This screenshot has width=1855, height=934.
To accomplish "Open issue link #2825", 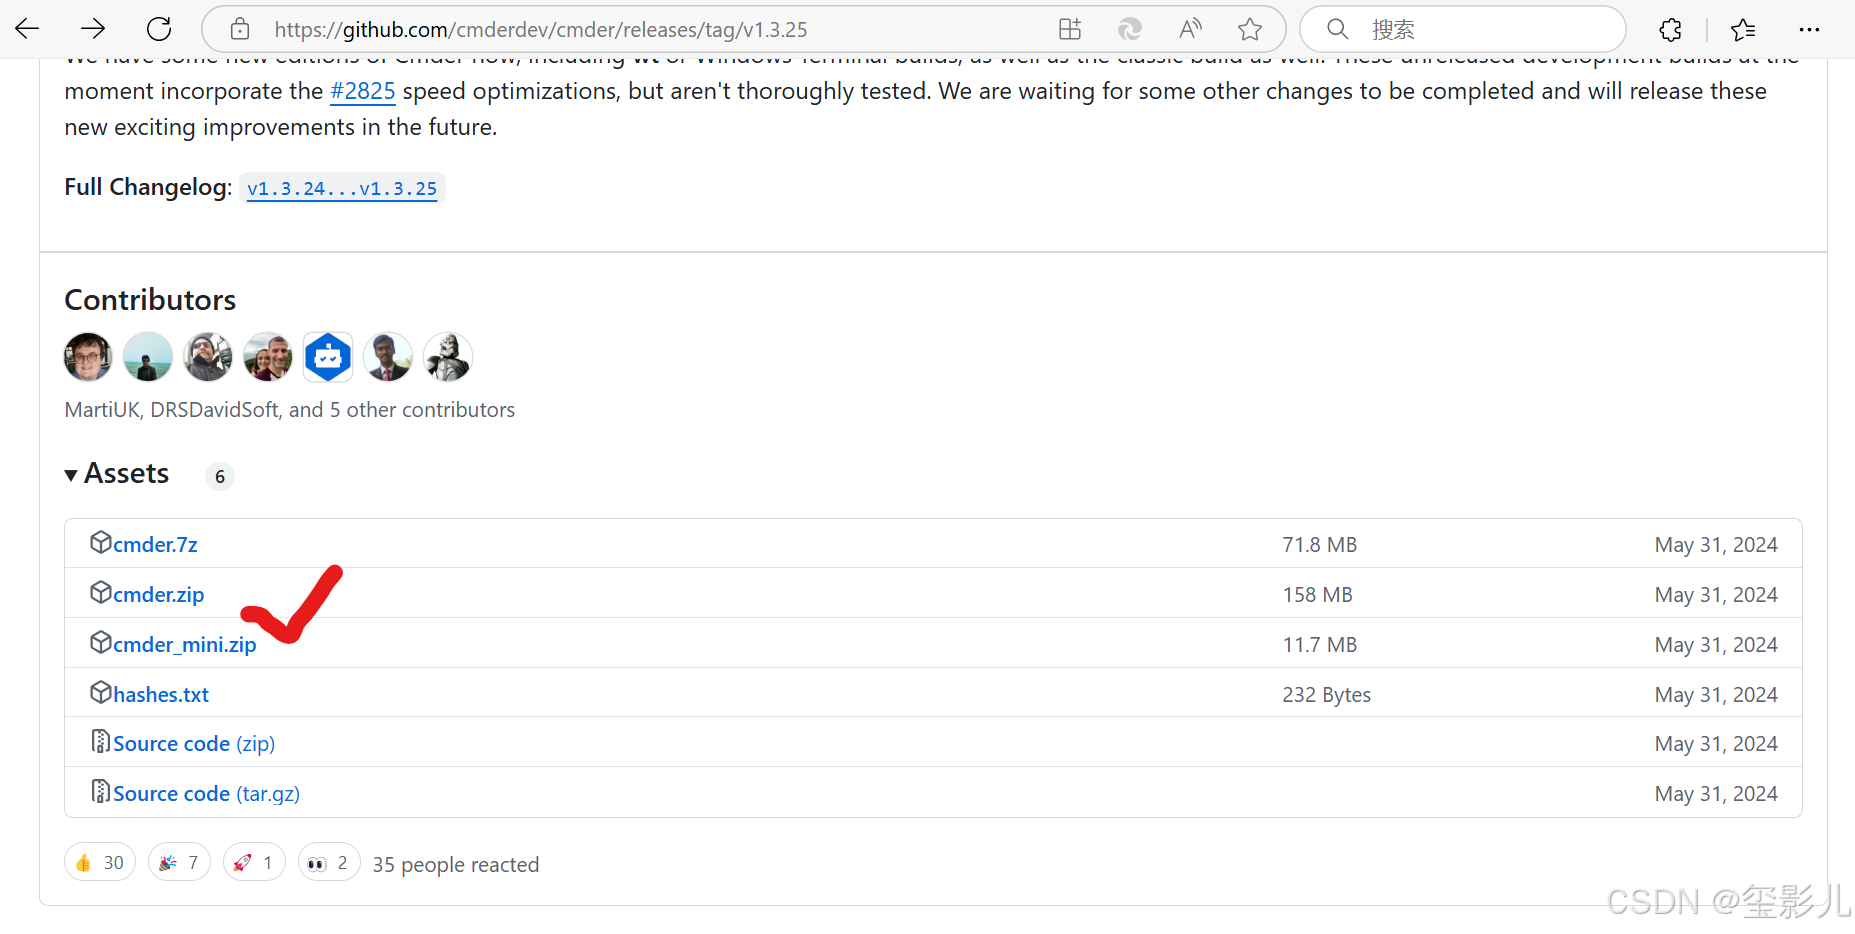I will click(x=363, y=91).
